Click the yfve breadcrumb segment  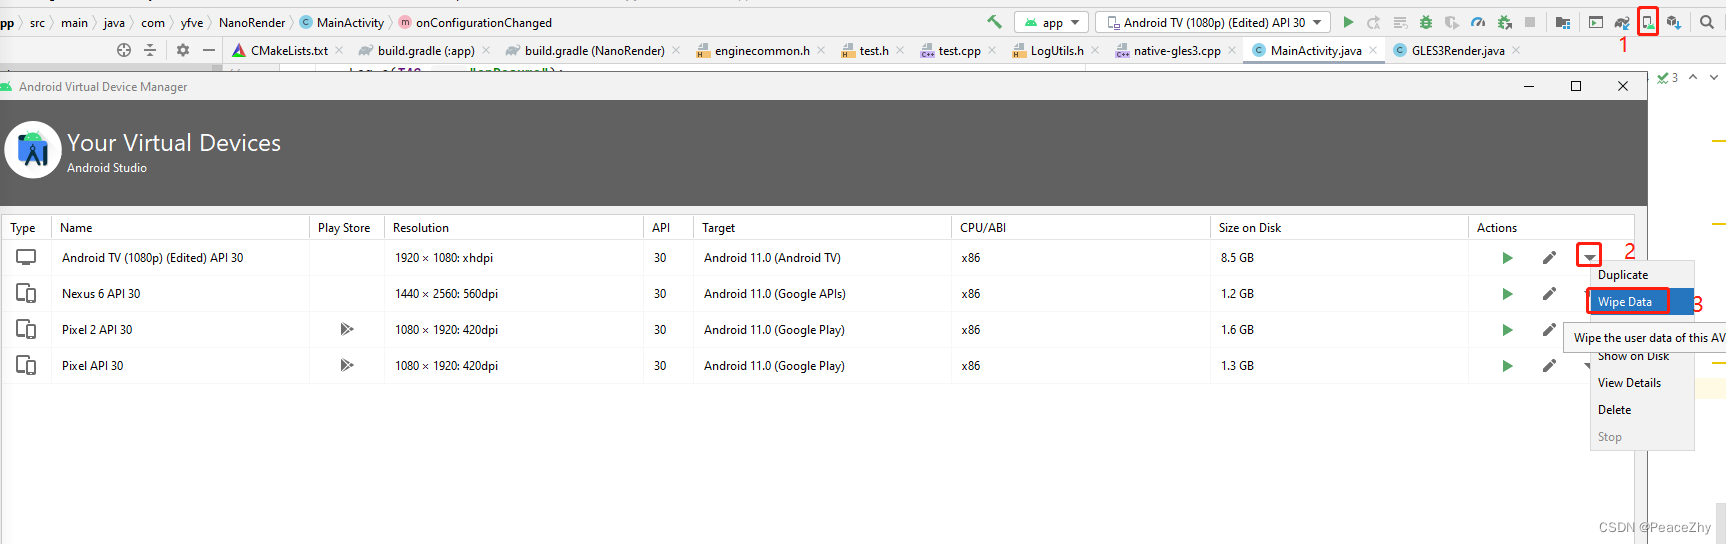click(x=192, y=22)
